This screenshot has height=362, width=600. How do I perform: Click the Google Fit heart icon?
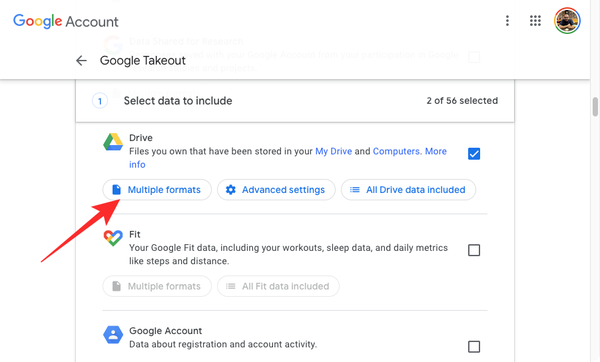pos(113,238)
